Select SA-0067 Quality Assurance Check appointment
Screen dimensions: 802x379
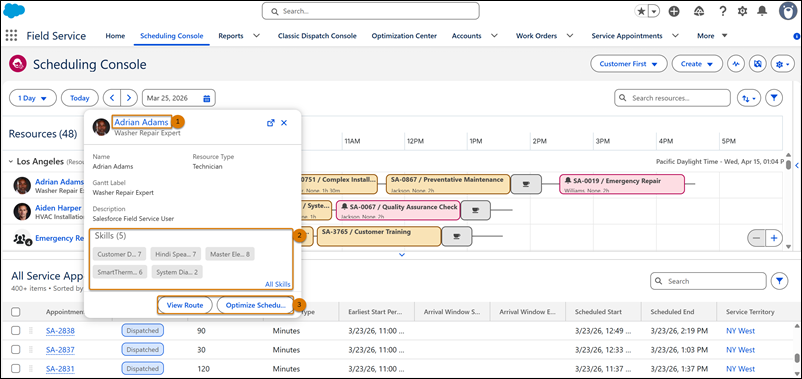pos(398,210)
